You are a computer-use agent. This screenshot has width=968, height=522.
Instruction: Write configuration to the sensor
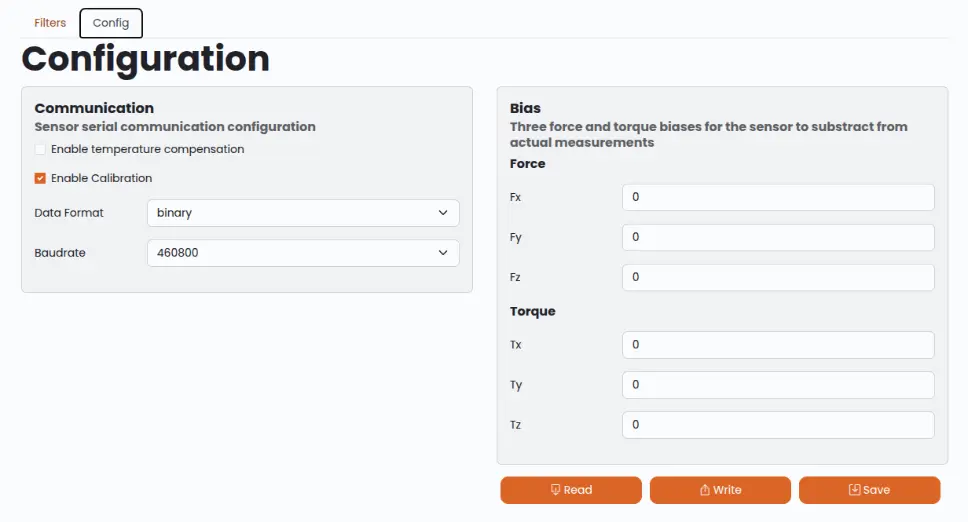720,490
